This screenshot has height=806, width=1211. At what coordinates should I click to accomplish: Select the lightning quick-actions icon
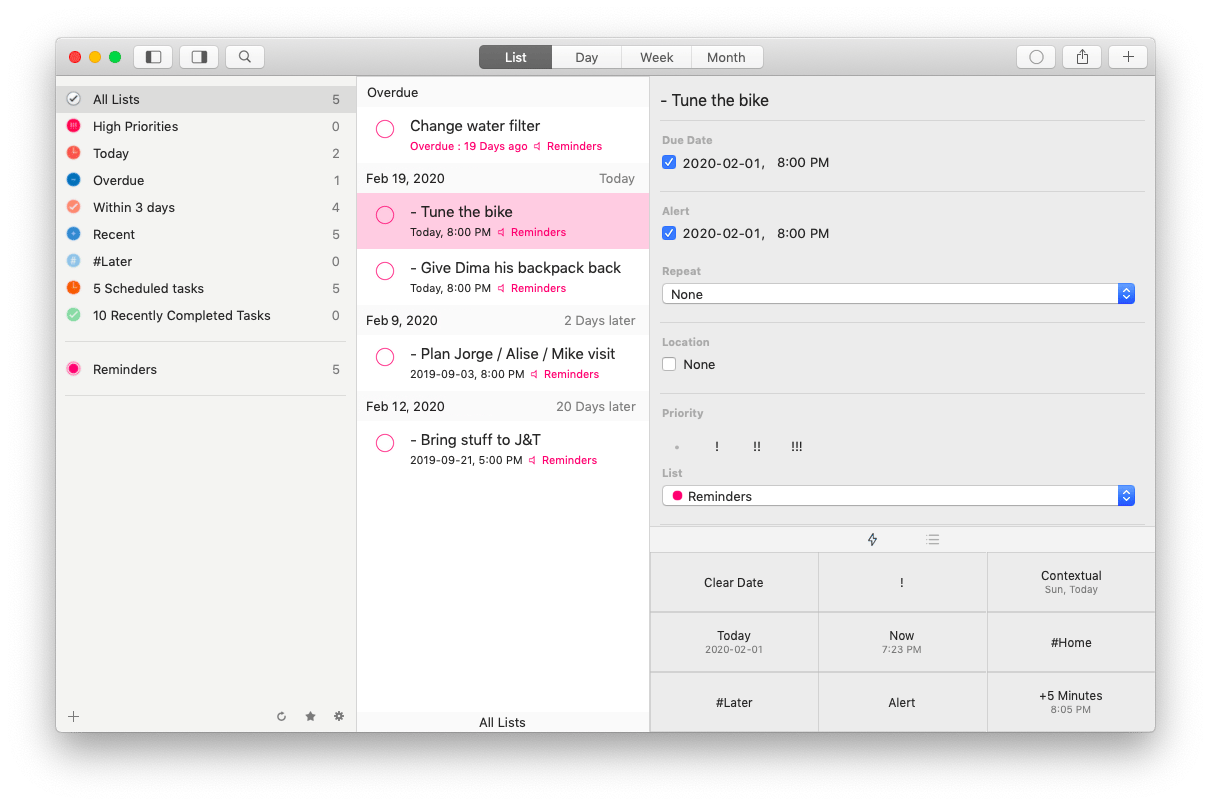[872, 539]
